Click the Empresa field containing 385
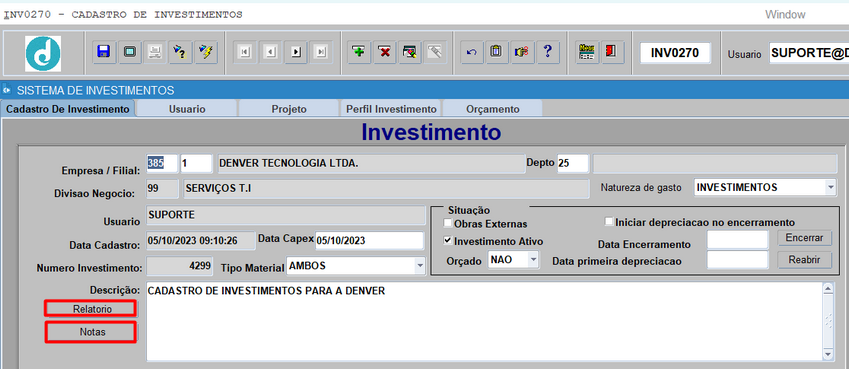The width and height of the screenshot is (849, 369). pos(162,163)
